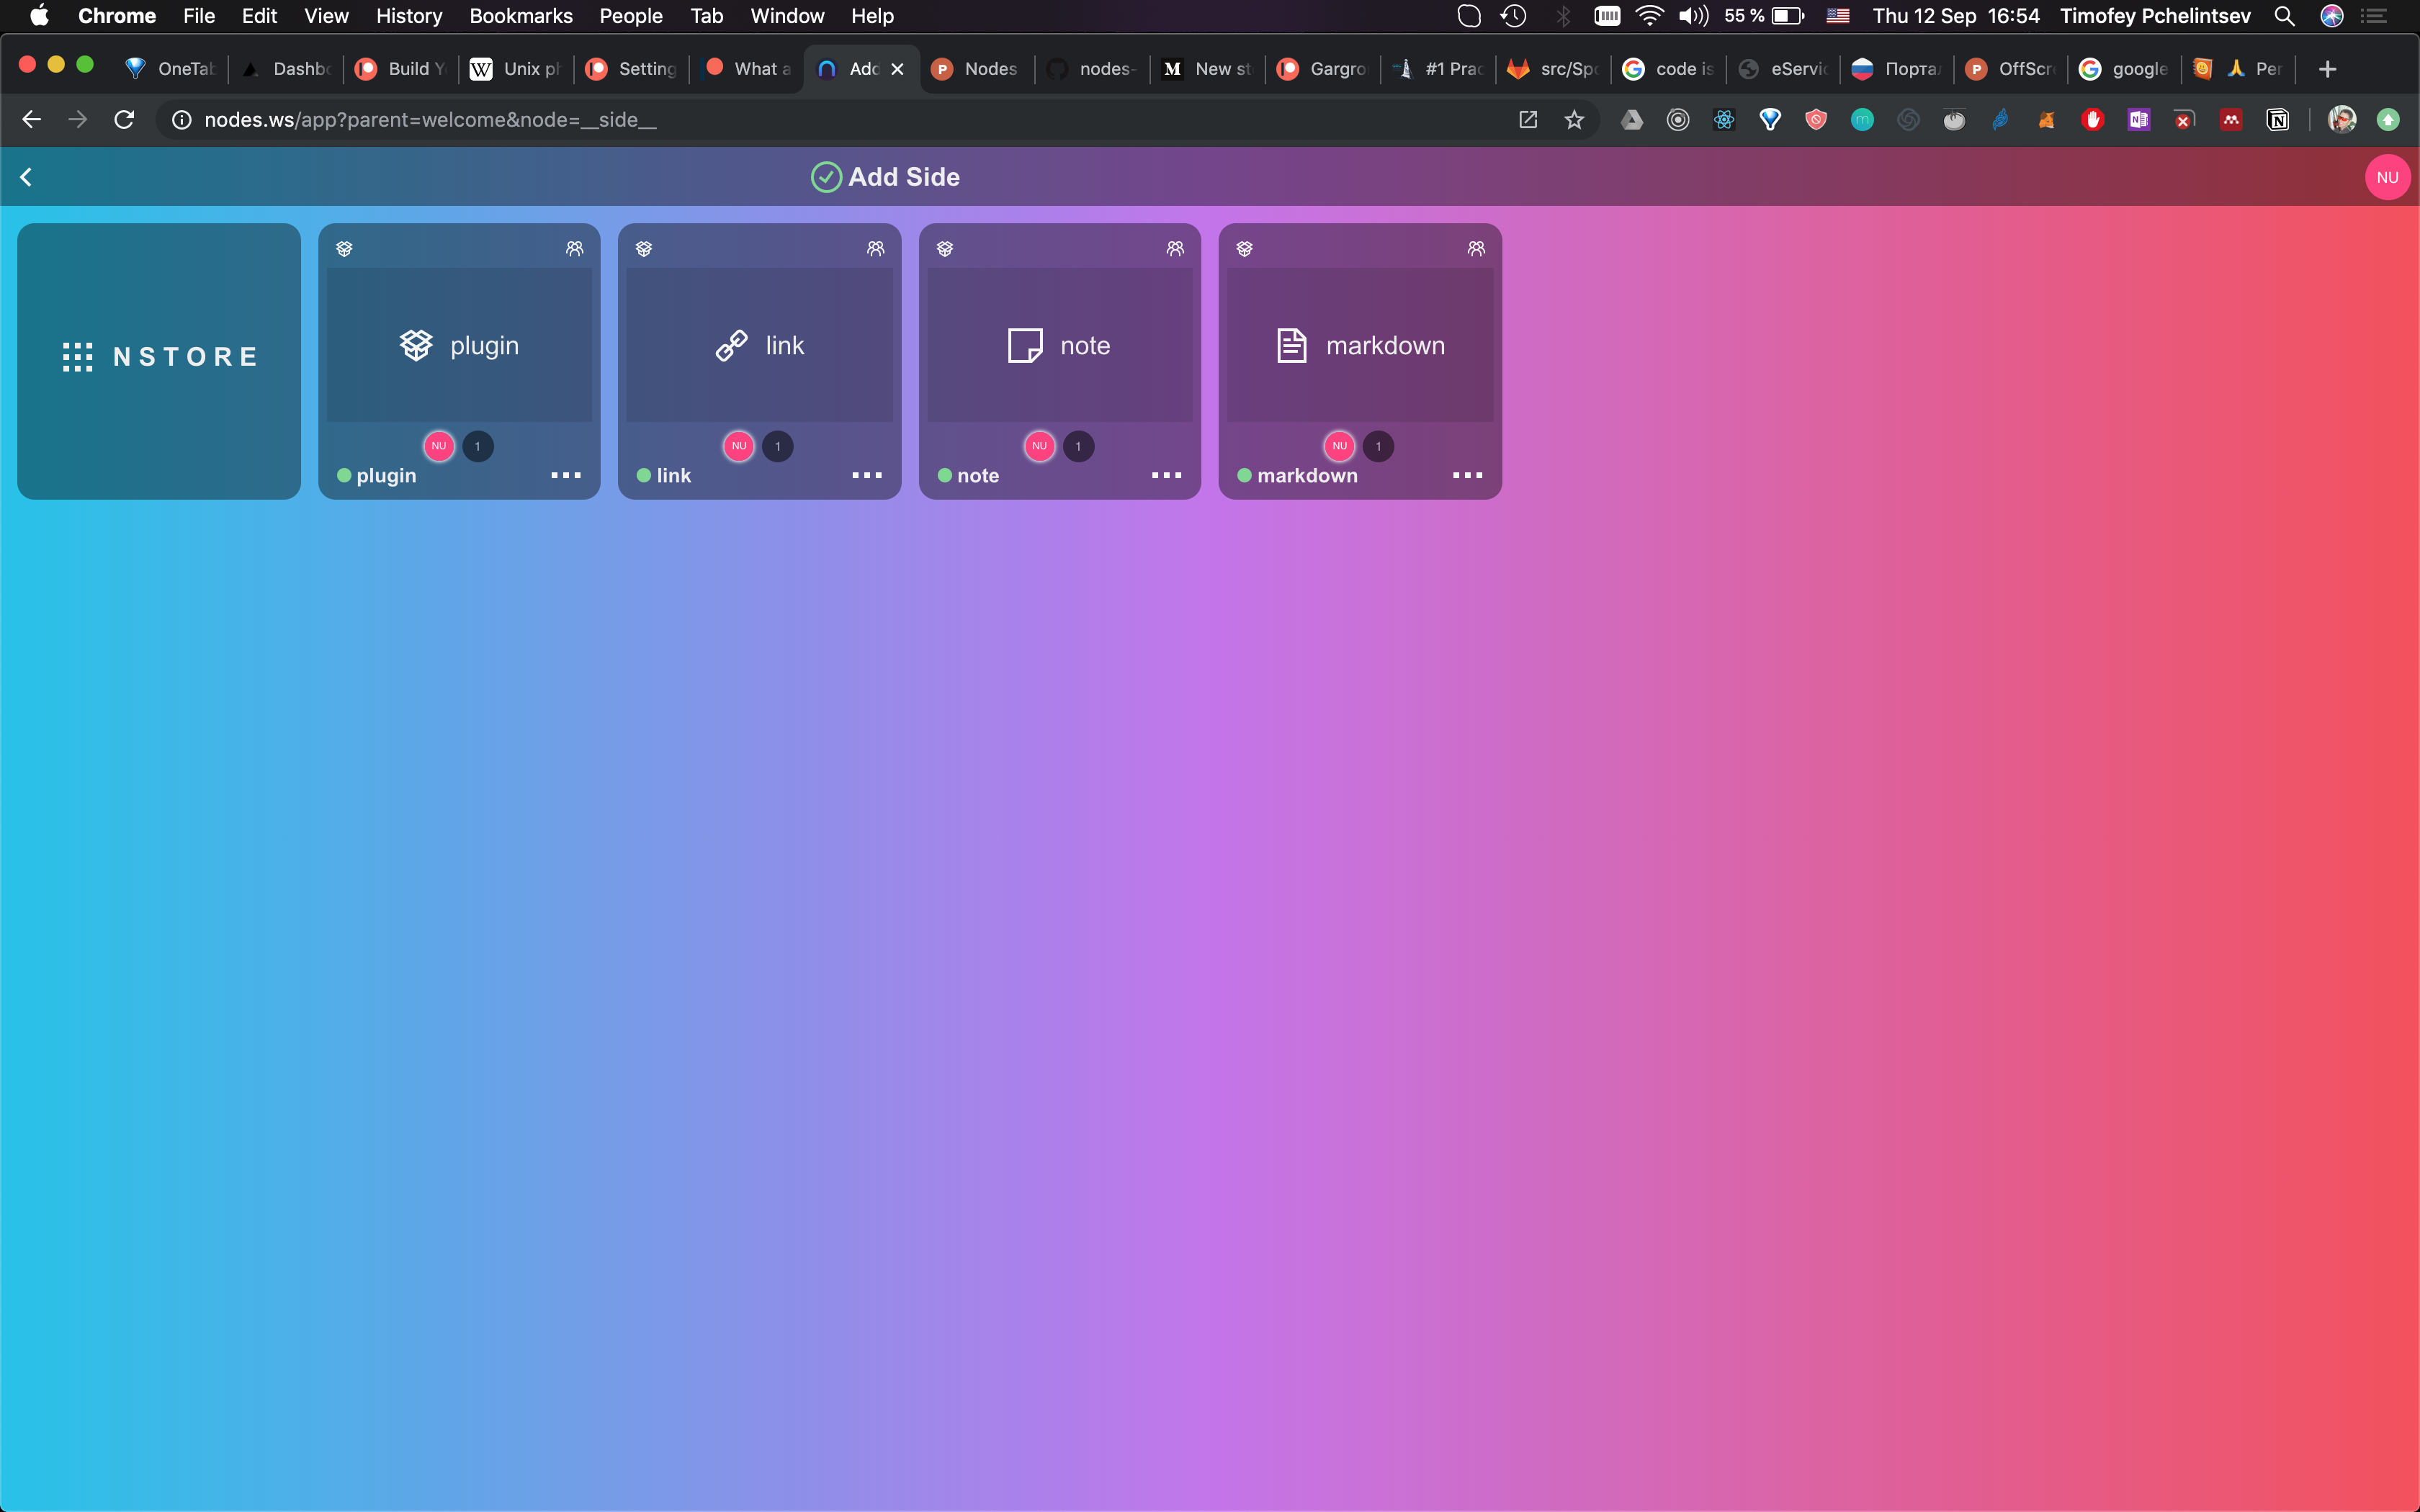Open three-dots menu on plugin card
Image resolution: width=2420 pixels, height=1512 pixels.
[566, 475]
